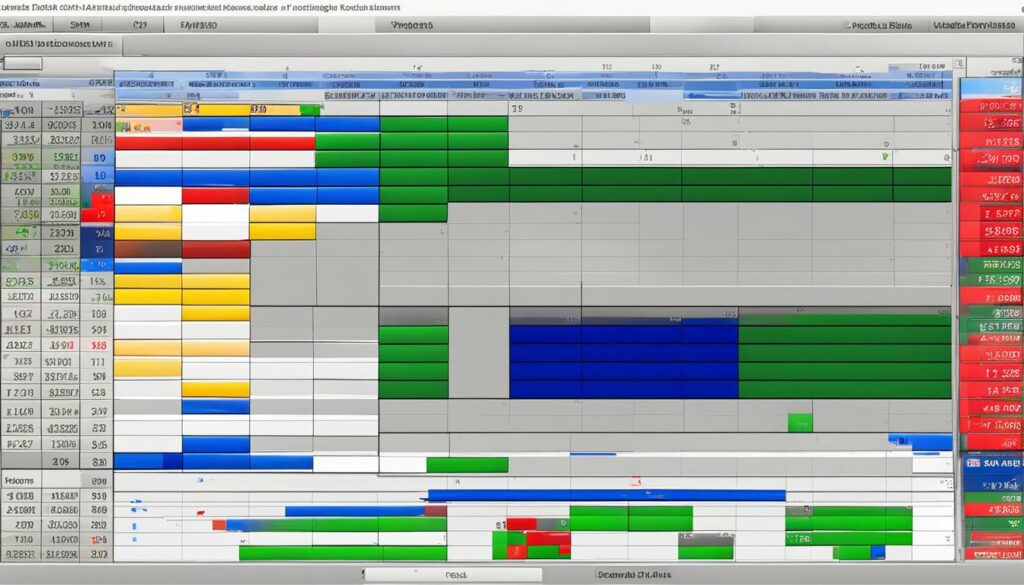Click the blue SUA ABEL cell in right sidebar

(x=990, y=464)
